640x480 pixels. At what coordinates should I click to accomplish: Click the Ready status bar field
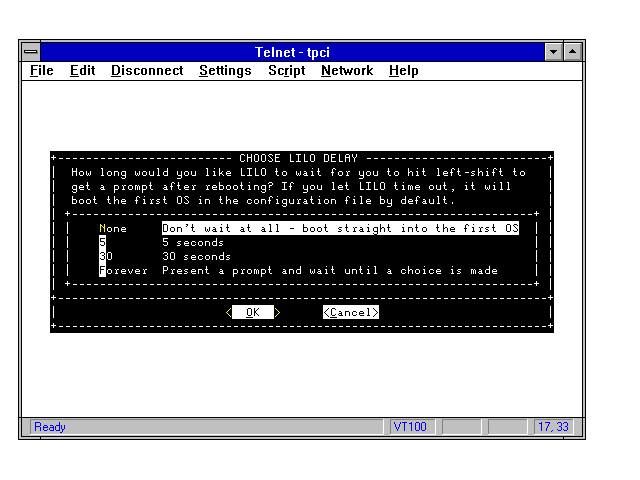pyautogui.click(x=205, y=427)
